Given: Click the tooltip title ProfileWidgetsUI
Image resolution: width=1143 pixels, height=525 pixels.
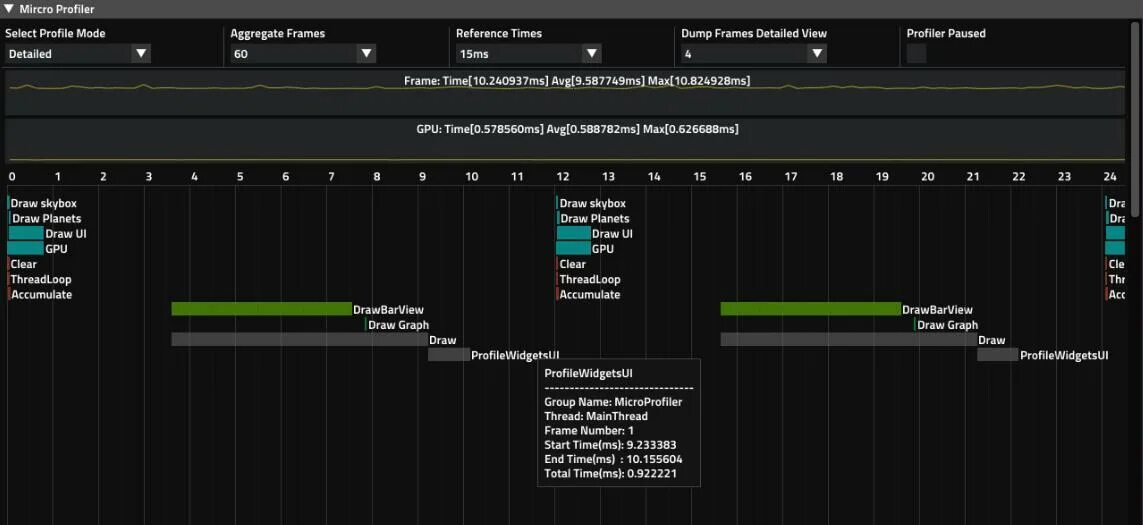Looking at the screenshot, I should click(x=588, y=373).
